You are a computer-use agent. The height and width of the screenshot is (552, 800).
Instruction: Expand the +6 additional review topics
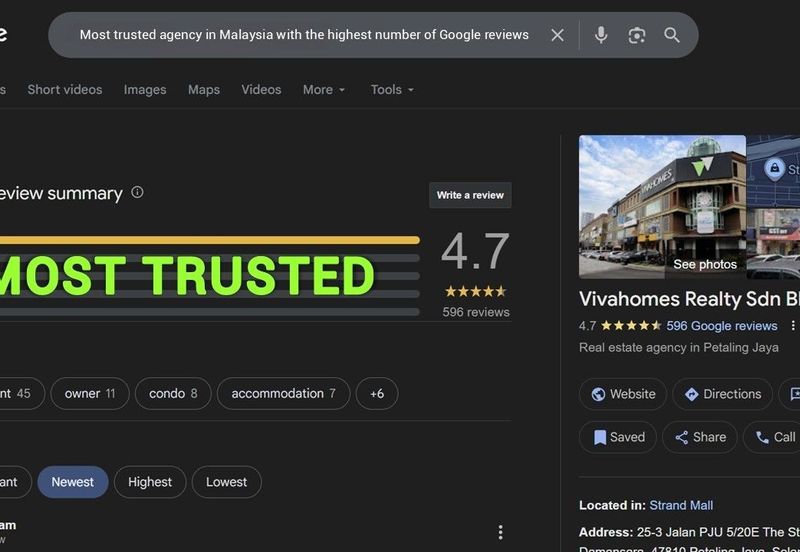377,394
